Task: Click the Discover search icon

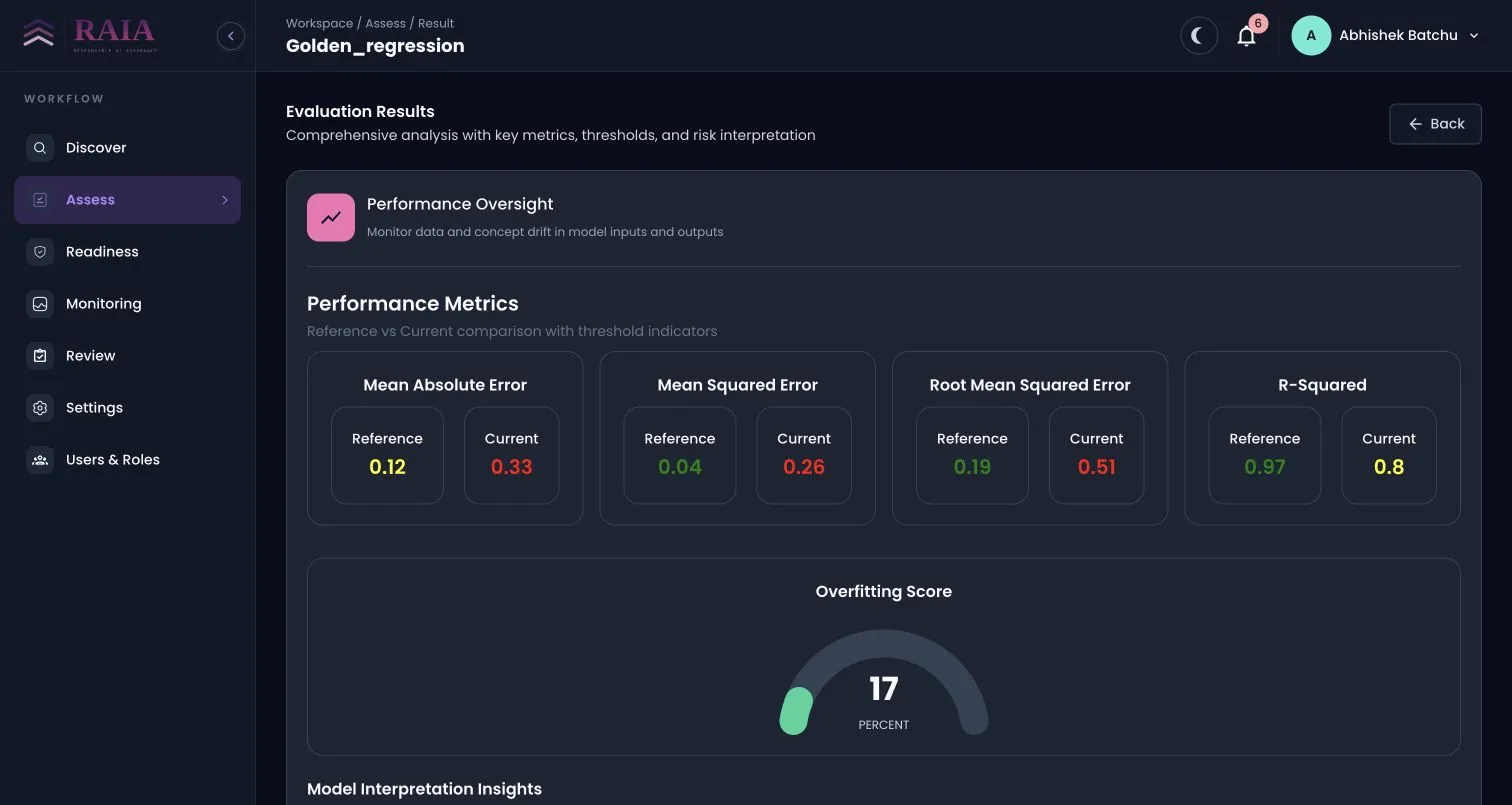Action: 40,148
